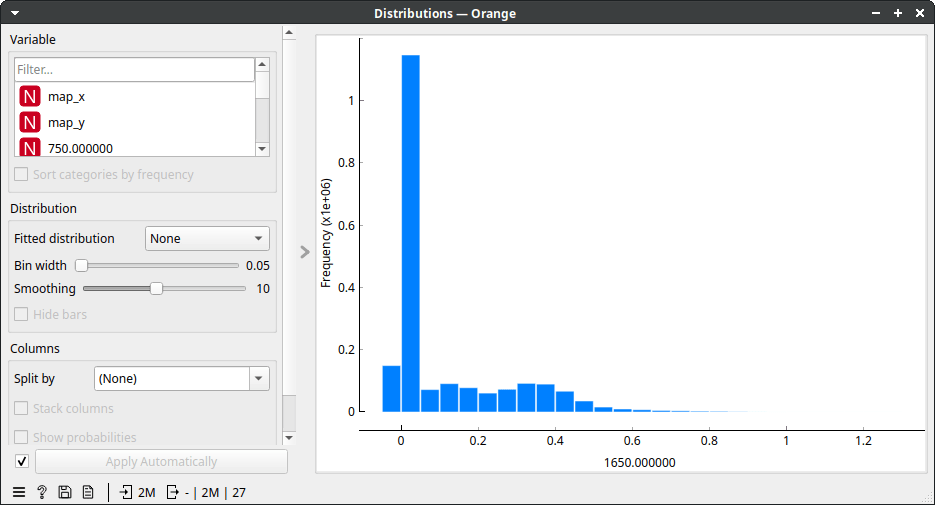Click control panel scroll up arrow

(289, 32)
